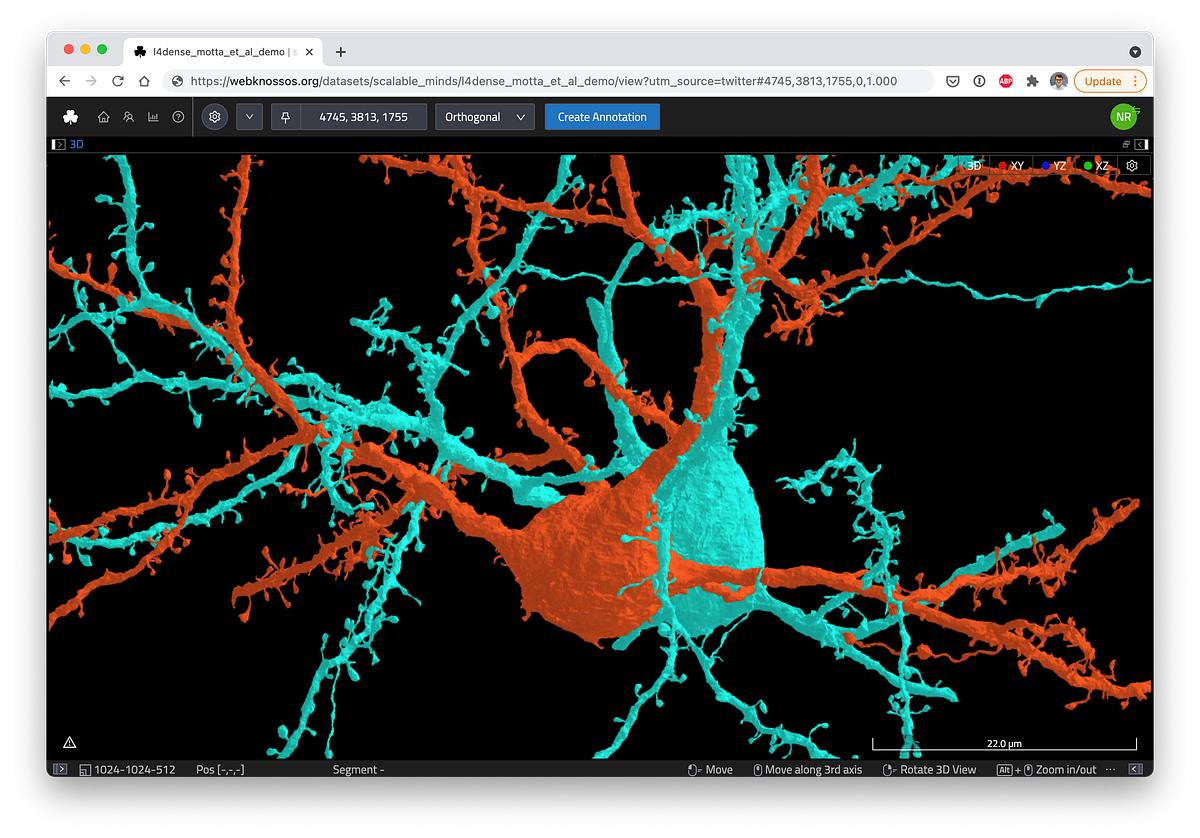
Task: Click the users administration icon
Action: [x=128, y=116]
